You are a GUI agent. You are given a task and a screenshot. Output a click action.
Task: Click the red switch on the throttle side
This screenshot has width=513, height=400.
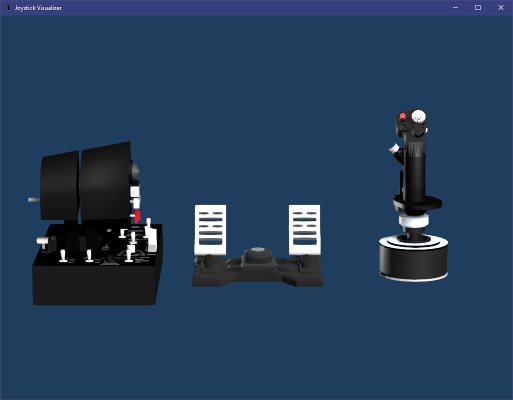(137, 216)
